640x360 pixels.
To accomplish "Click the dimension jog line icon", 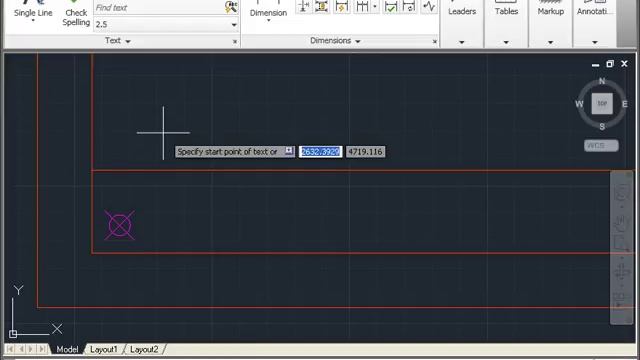I will point(429,6).
